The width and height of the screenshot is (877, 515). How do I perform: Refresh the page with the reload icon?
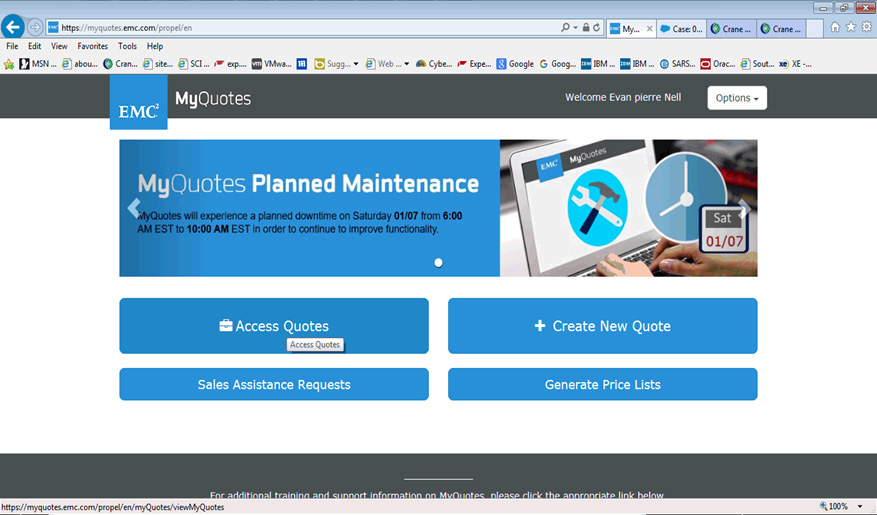point(597,27)
